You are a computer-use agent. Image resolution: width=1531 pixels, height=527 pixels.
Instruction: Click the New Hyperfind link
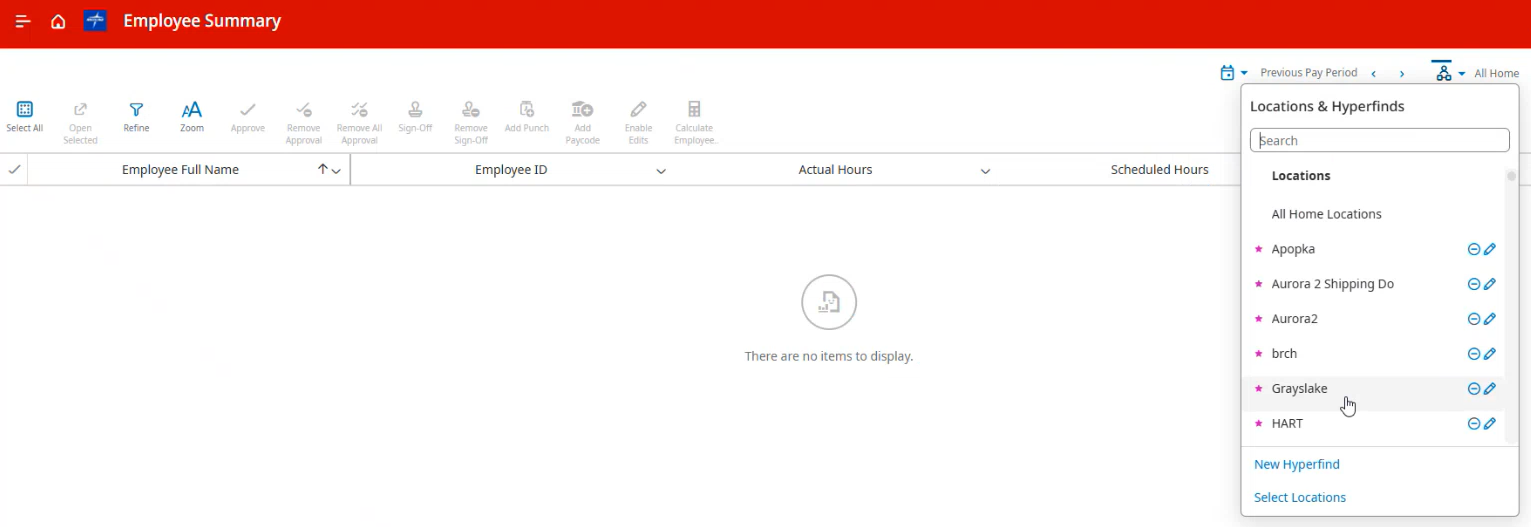(x=1296, y=464)
